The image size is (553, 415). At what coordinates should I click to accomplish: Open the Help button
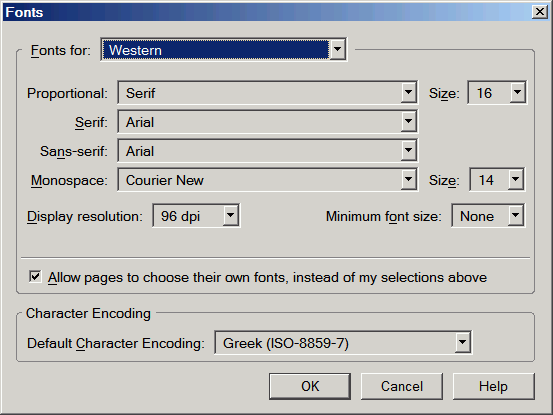click(493, 386)
